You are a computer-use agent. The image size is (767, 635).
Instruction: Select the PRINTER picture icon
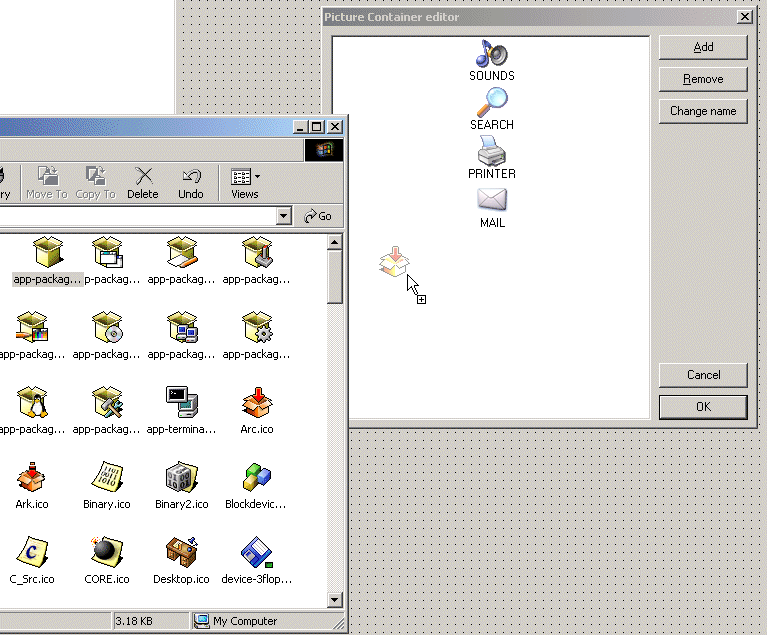coord(492,151)
